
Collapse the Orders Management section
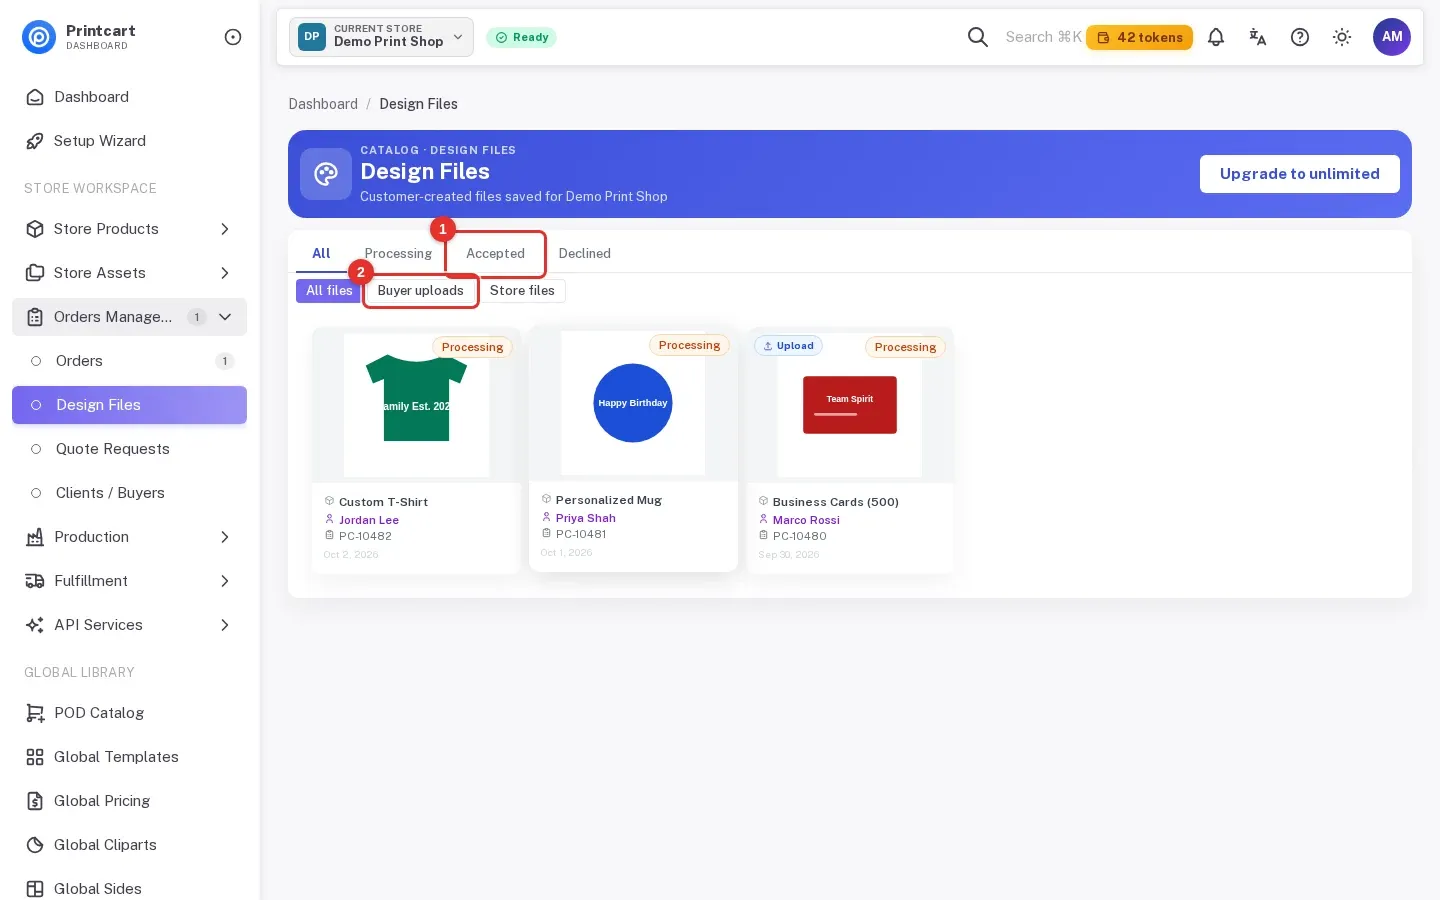[130, 317]
